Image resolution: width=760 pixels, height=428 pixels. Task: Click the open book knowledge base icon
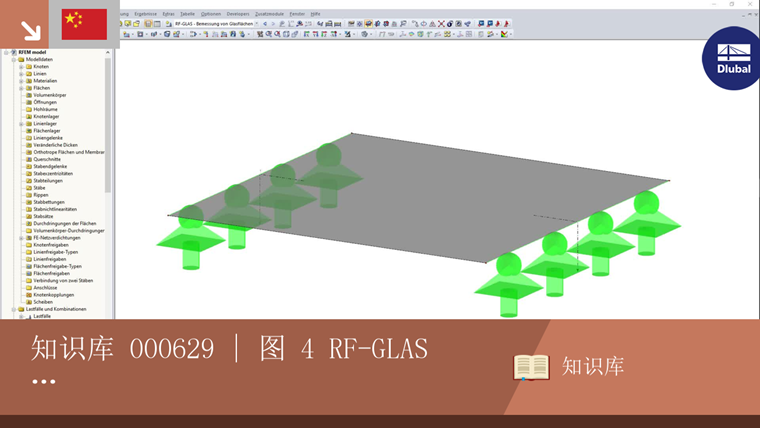tap(531, 367)
